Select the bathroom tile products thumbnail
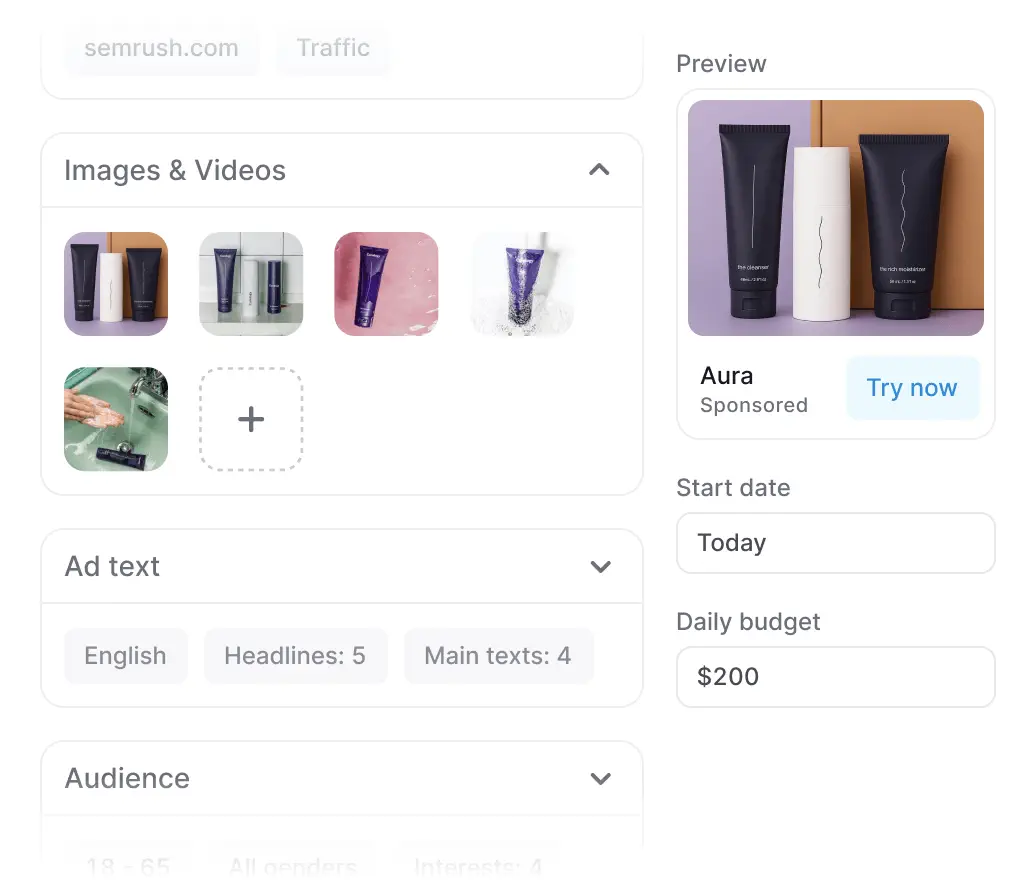The image size is (1036, 880). tap(251, 284)
